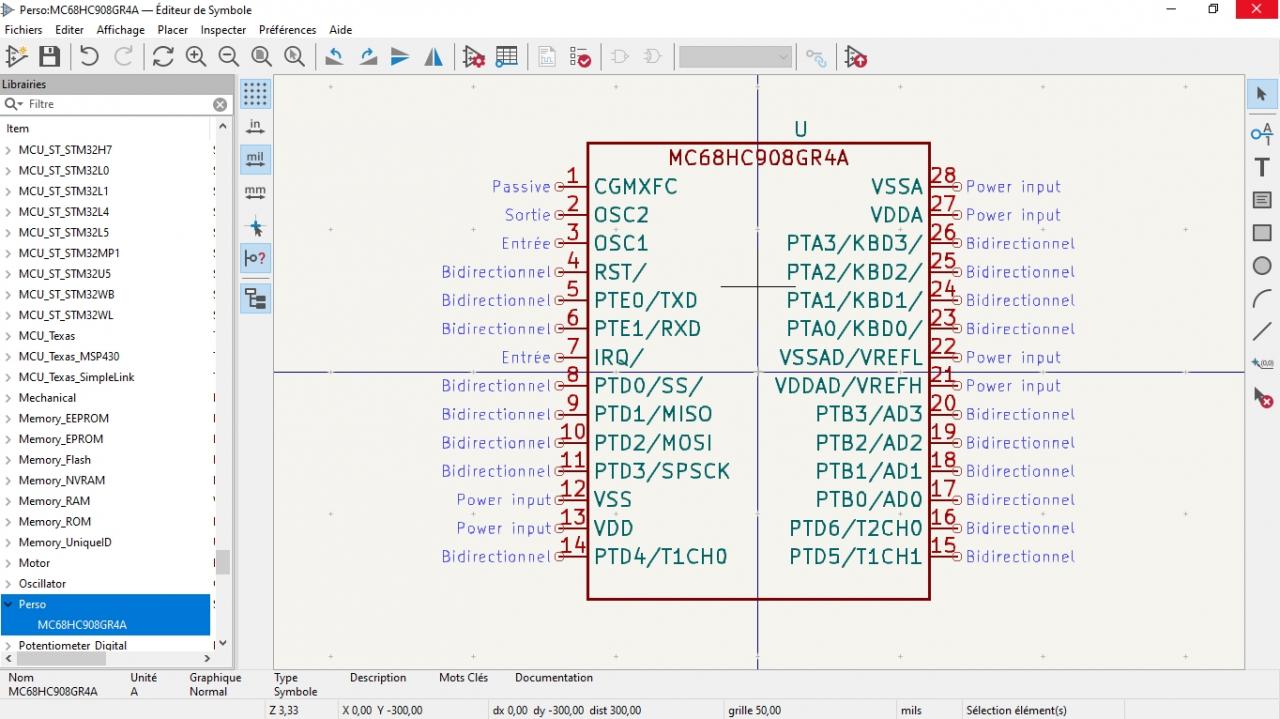Screen dimensions: 1280x719
Task: Select the Add Pin tool
Action: coord(1262,132)
